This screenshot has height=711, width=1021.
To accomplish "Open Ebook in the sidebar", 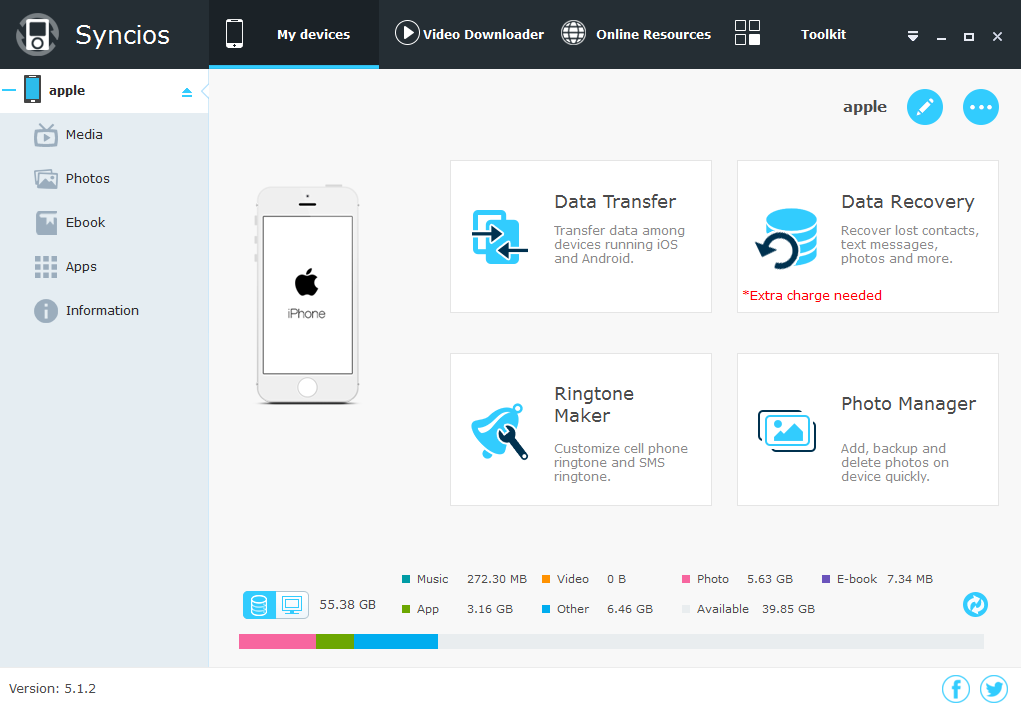I will pos(104,223).
